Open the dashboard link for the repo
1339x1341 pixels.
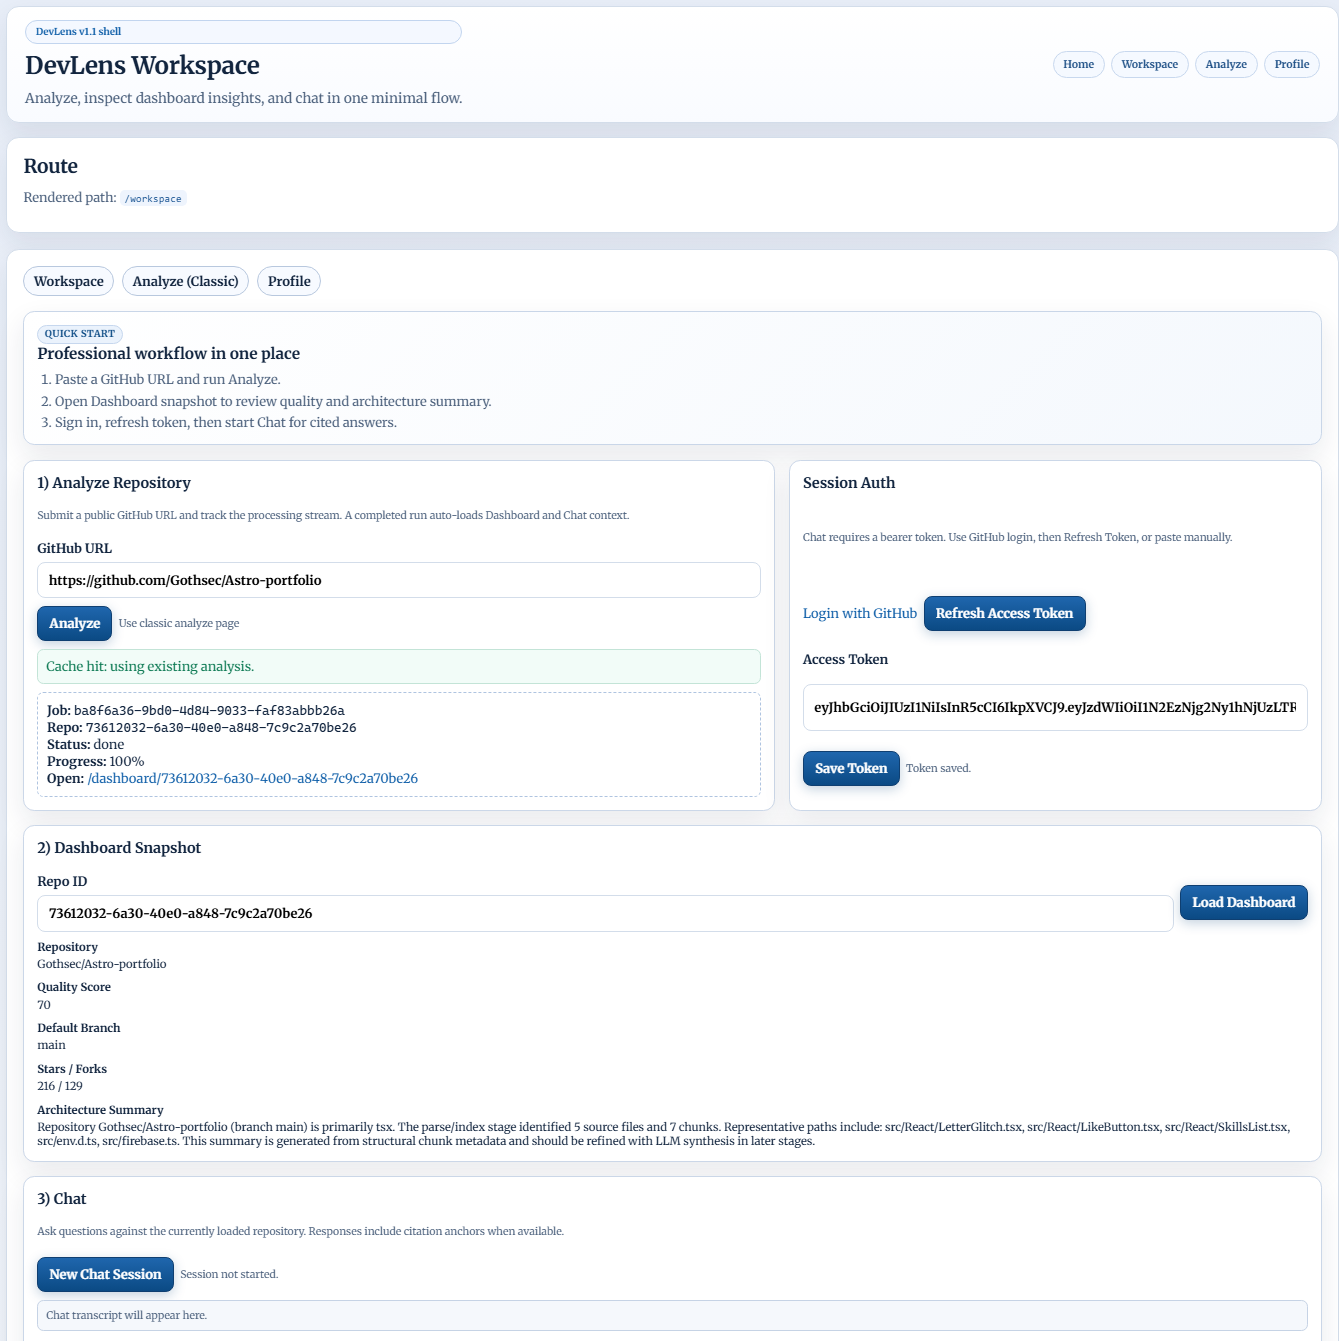253,778
